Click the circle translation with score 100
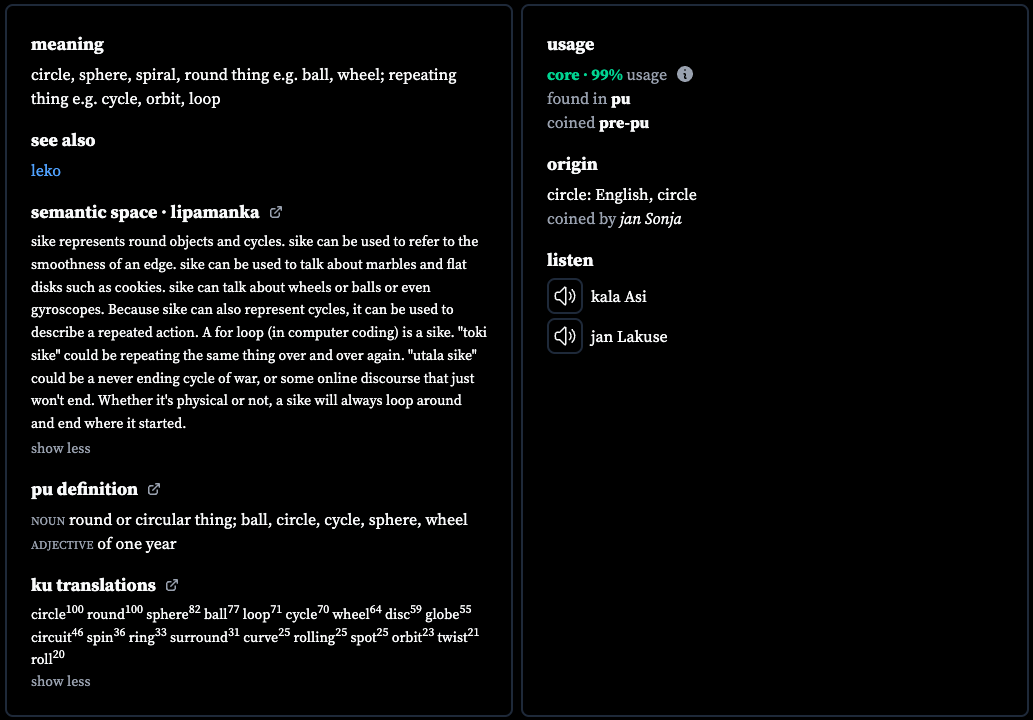Image resolution: width=1033 pixels, height=720 pixels. click(57, 613)
